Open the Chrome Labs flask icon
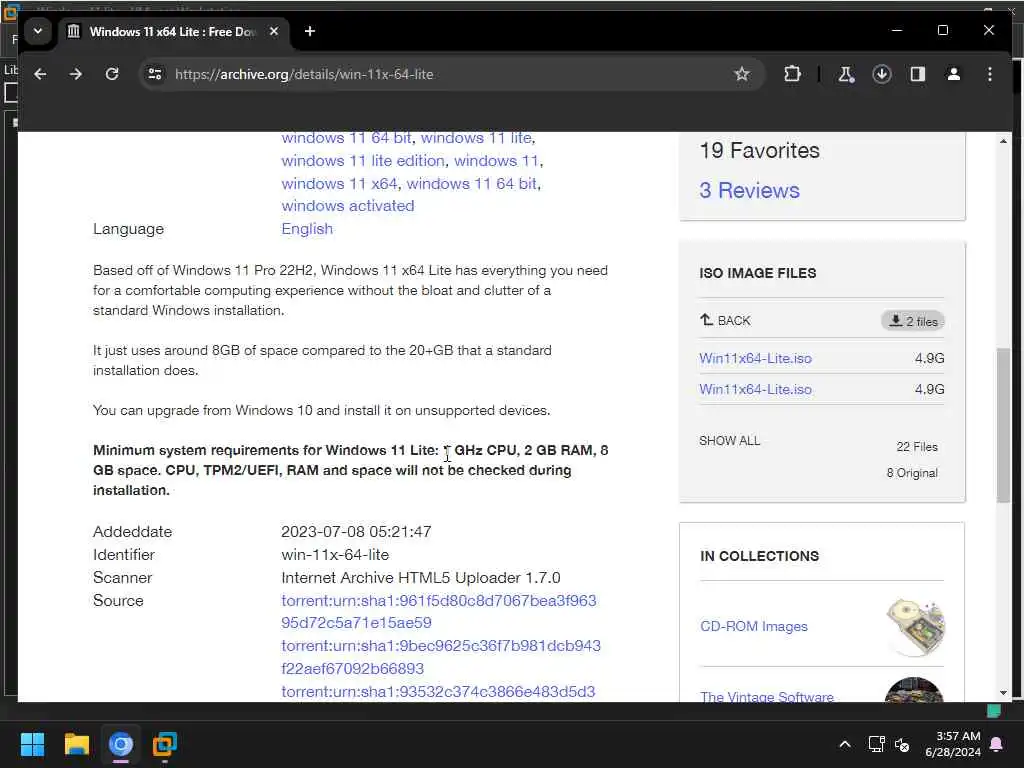Screen dimensions: 1024x768 click(846, 74)
